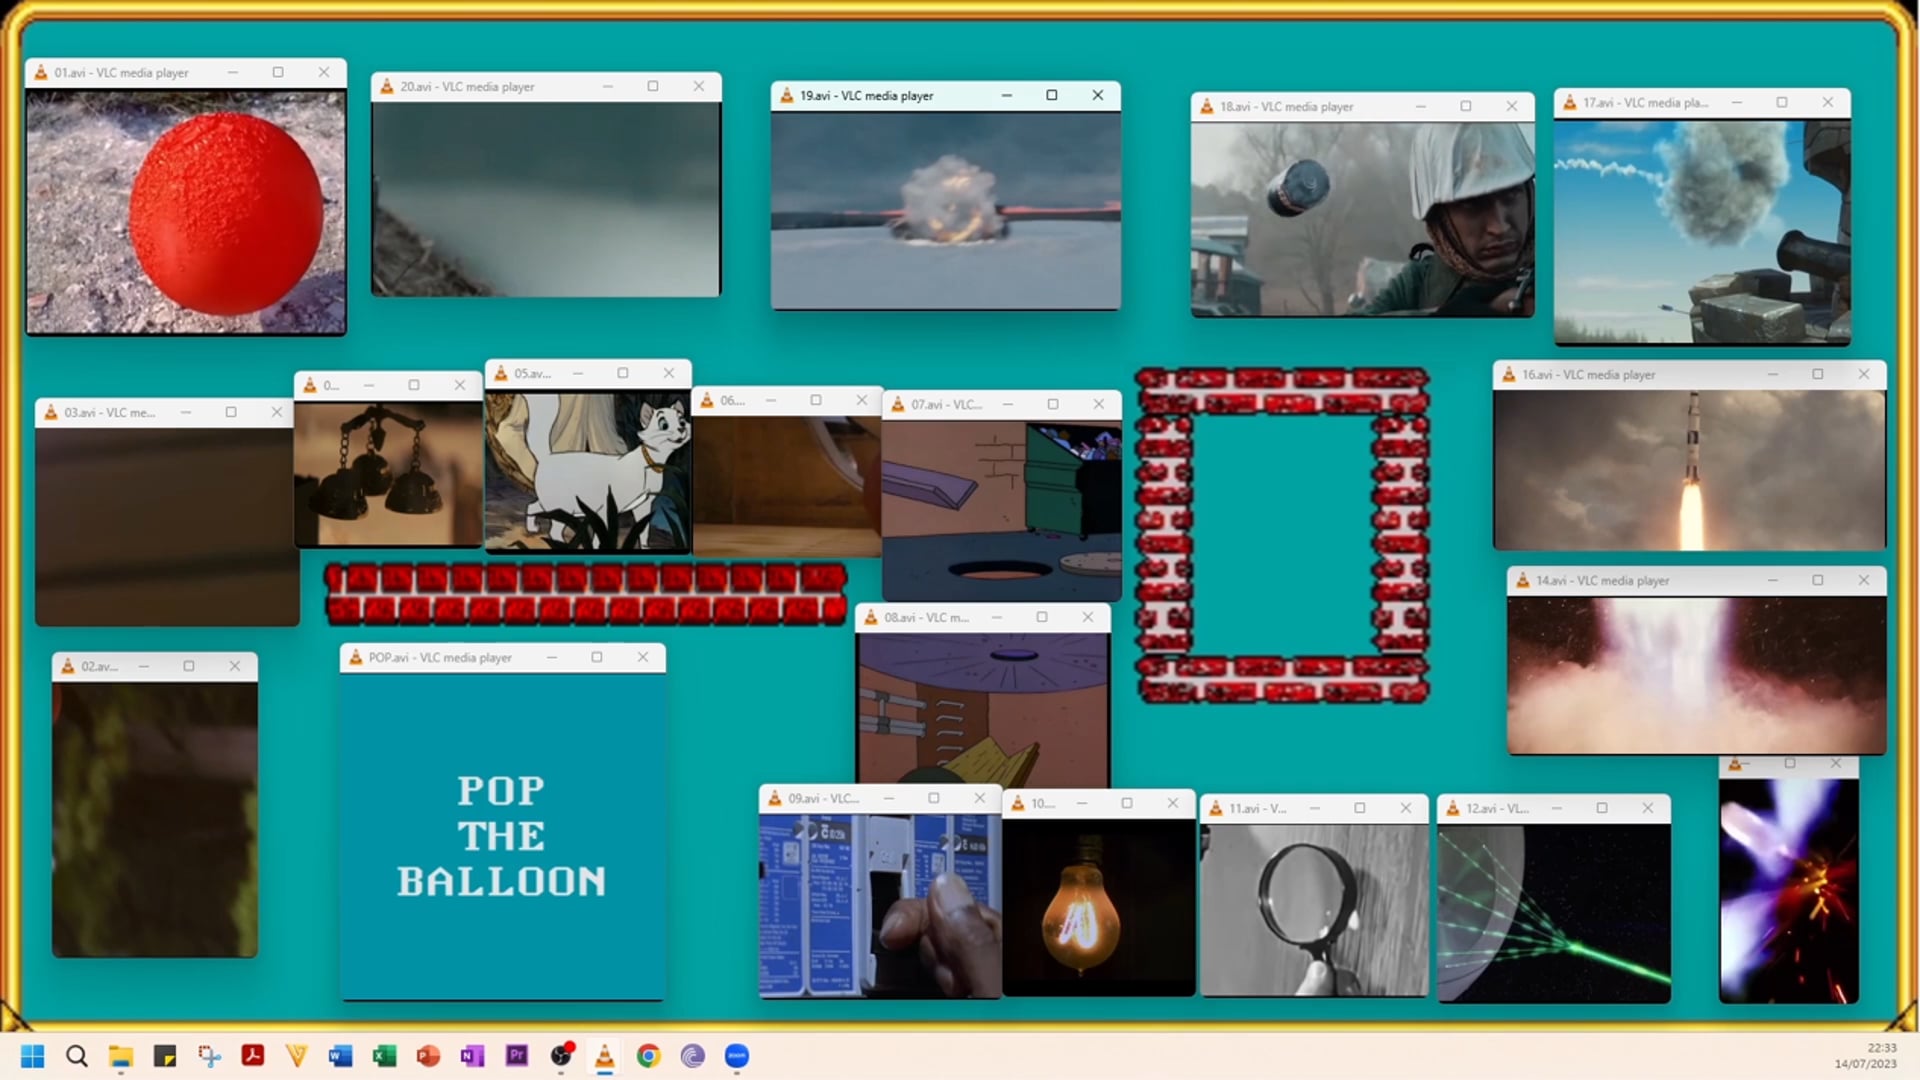The image size is (1920, 1080).
Task: Click the VLC cone icon in 08.avi title bar
Action: click(x=871, y=618)
